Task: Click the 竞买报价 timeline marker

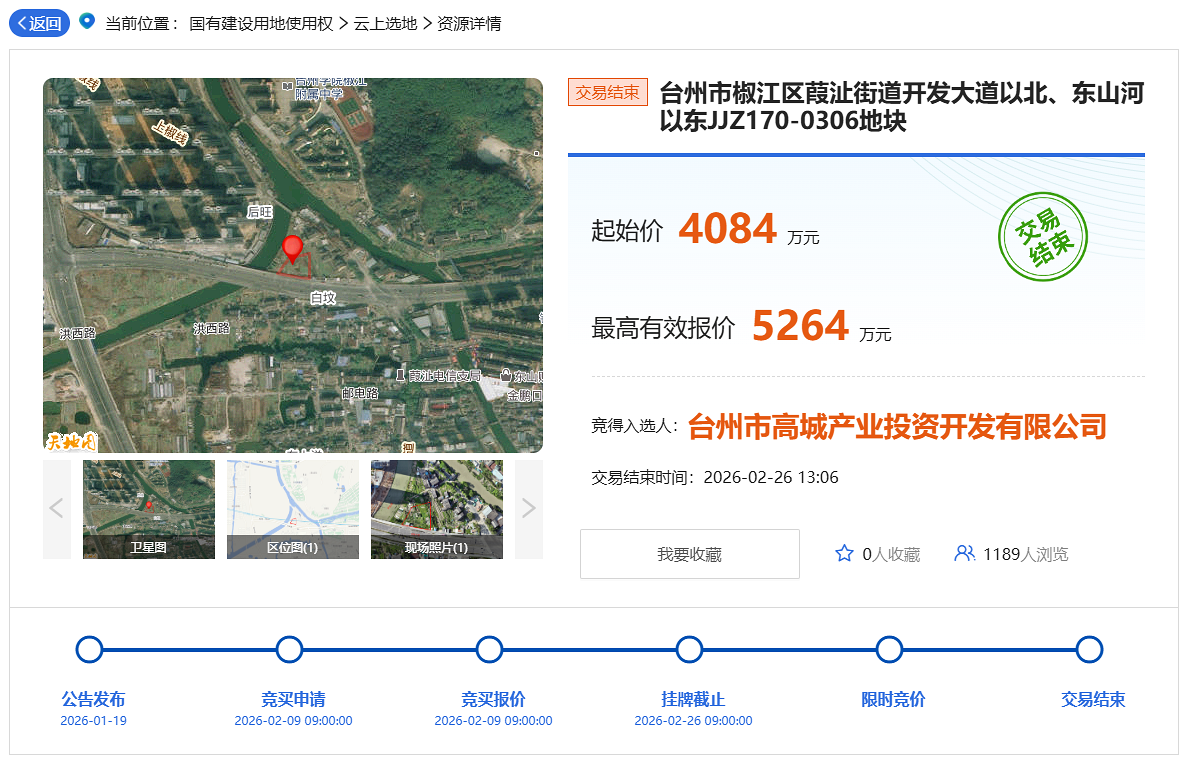Action: click(x=490, y=650)
